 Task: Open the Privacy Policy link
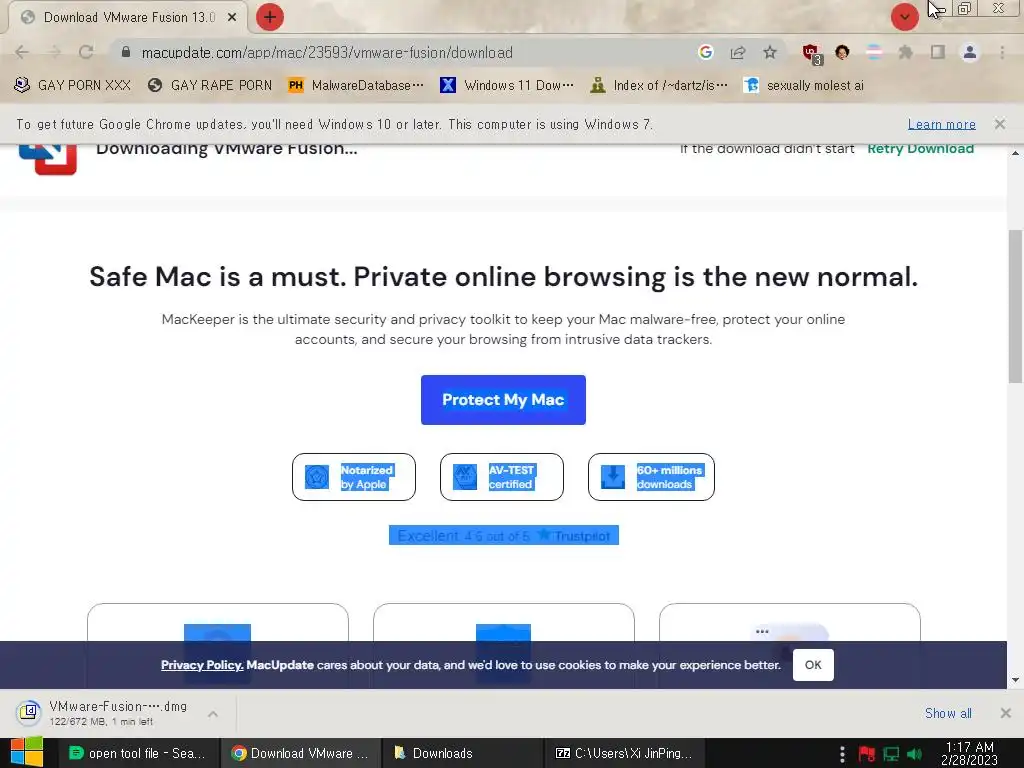(202, 665)
